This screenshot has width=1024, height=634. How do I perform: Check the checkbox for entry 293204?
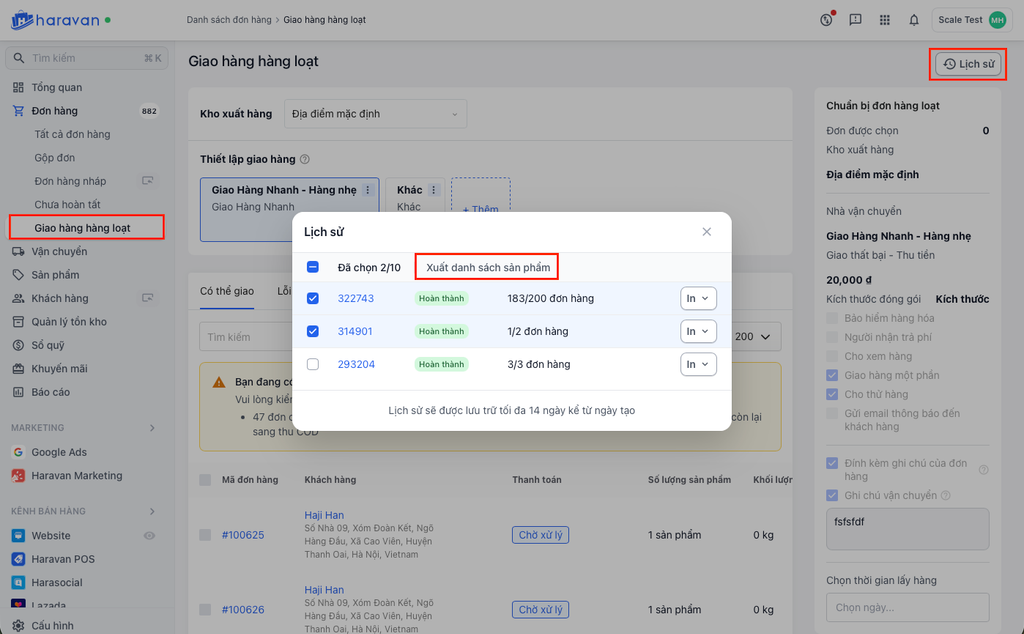pyautogui.click(x=313, y=364)
